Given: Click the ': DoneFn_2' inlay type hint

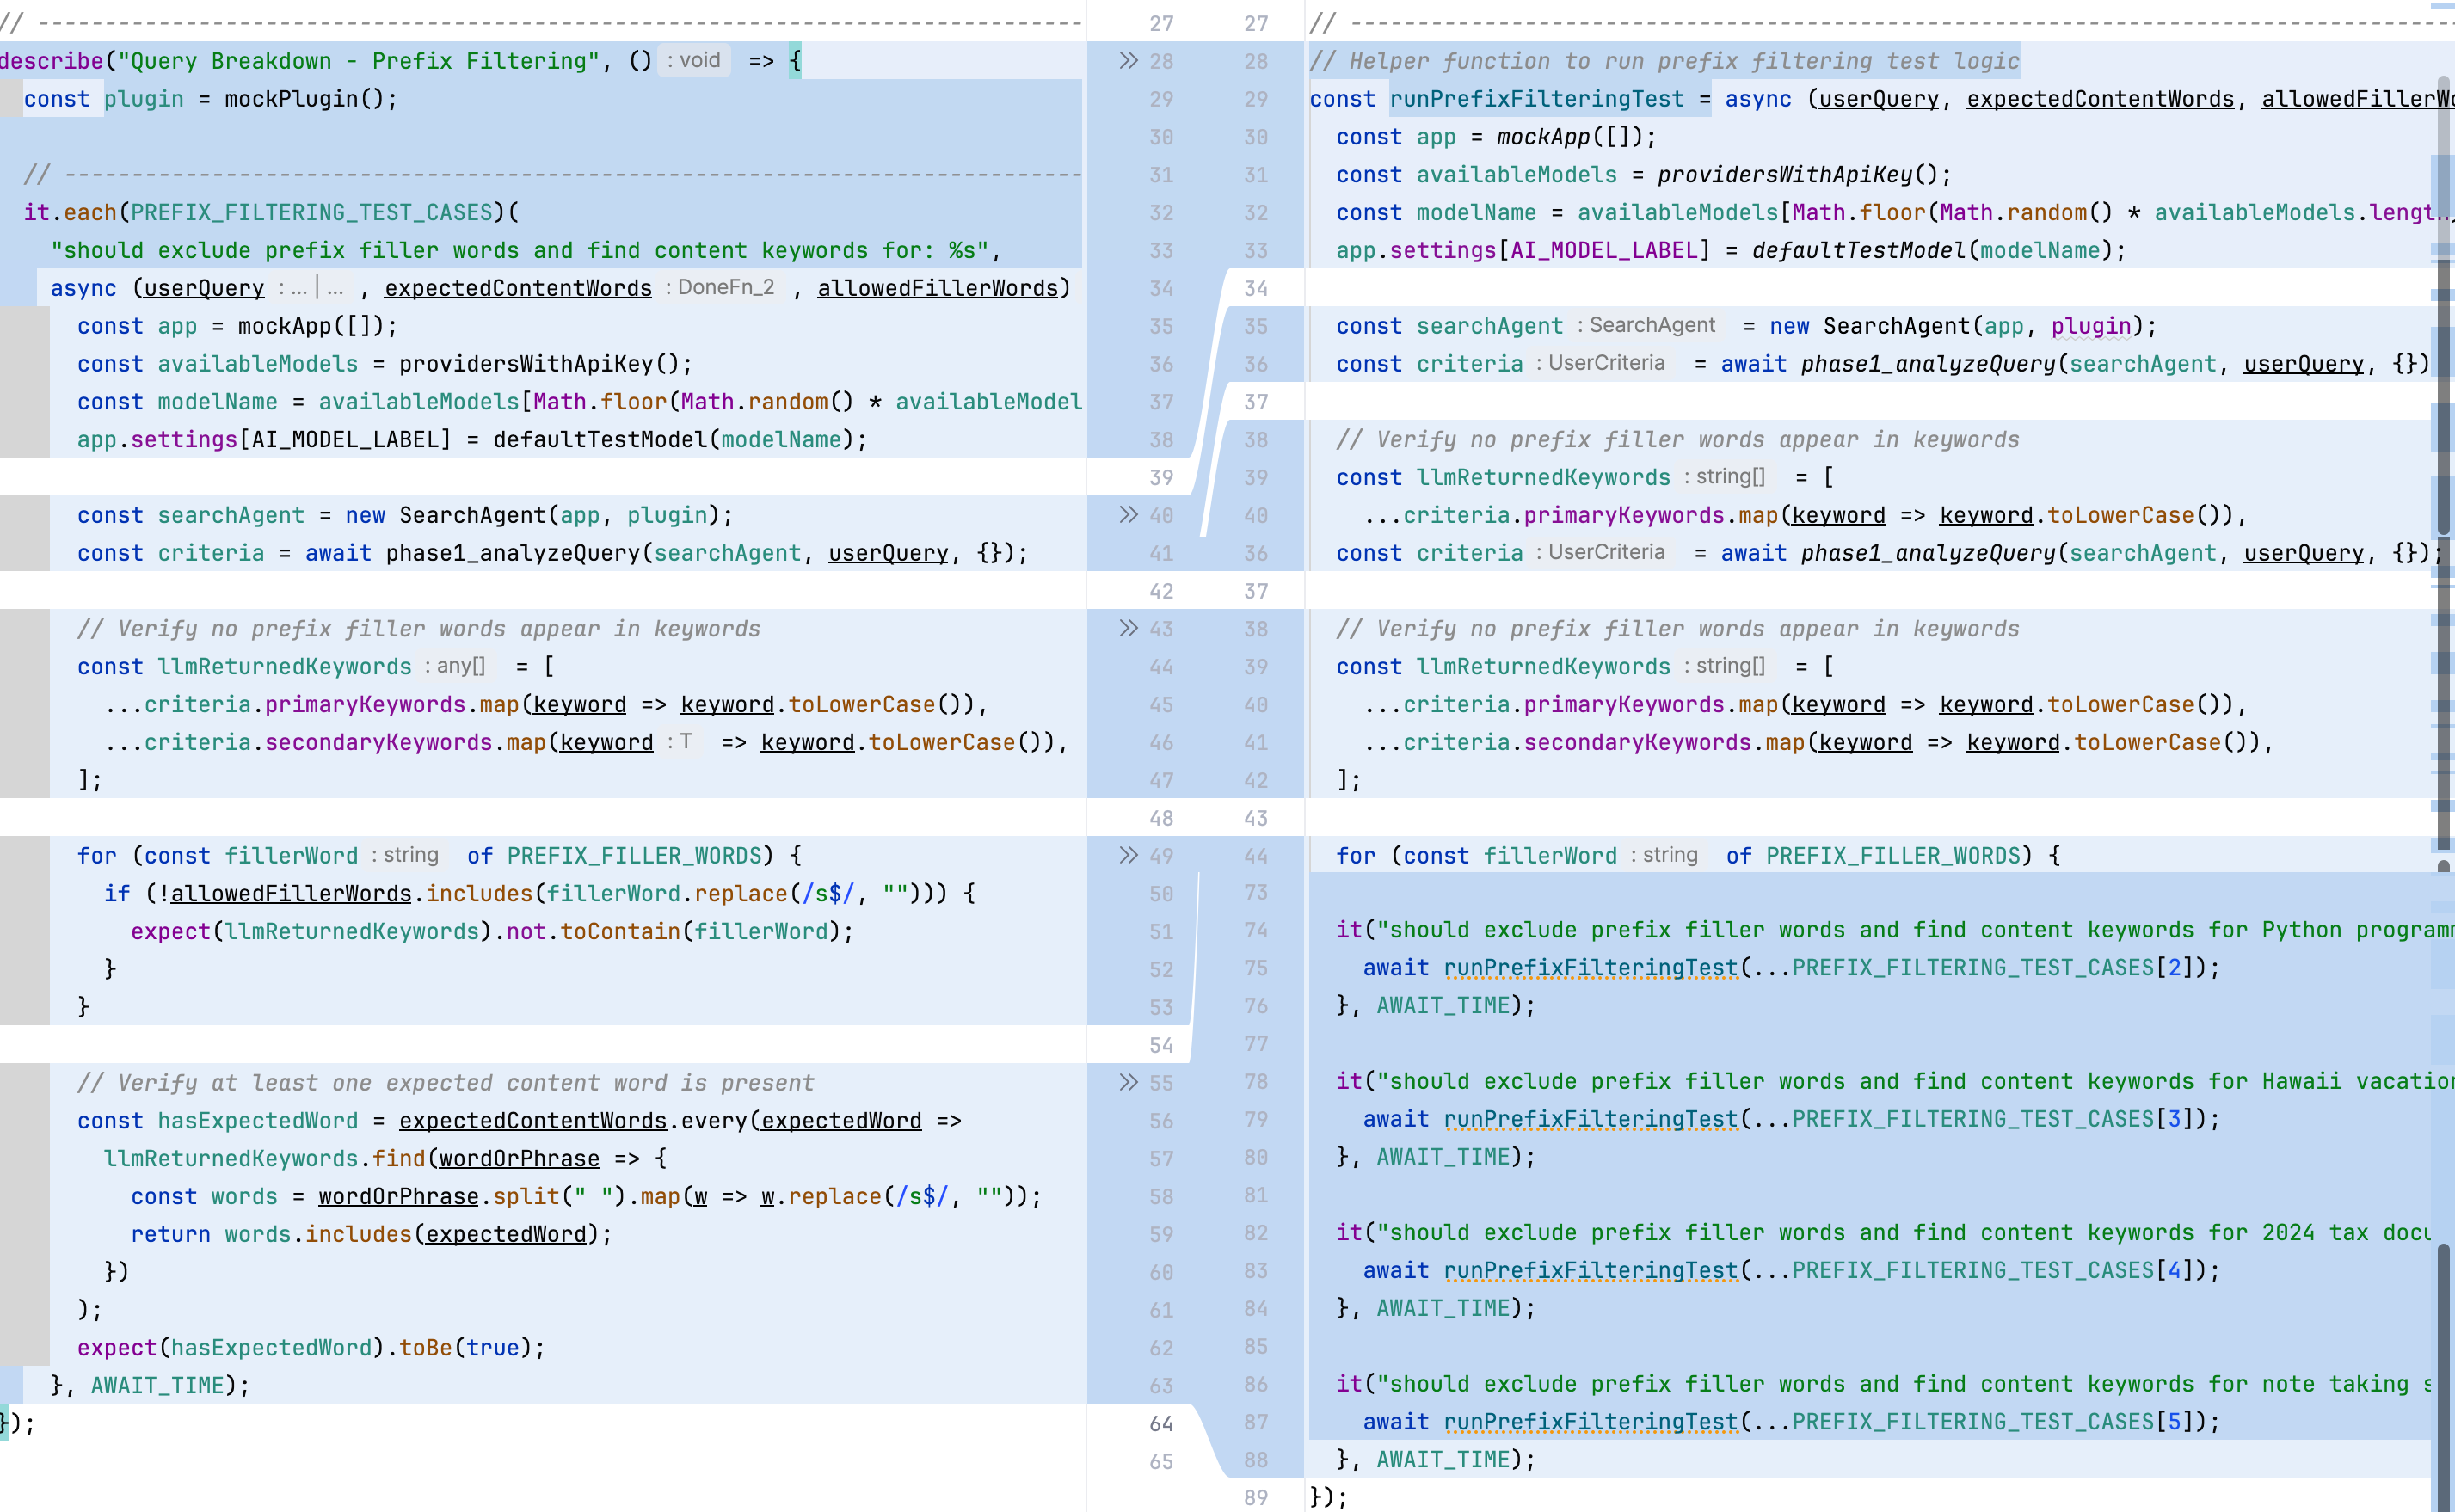Looking at the screenshot, I should point(721,288).
